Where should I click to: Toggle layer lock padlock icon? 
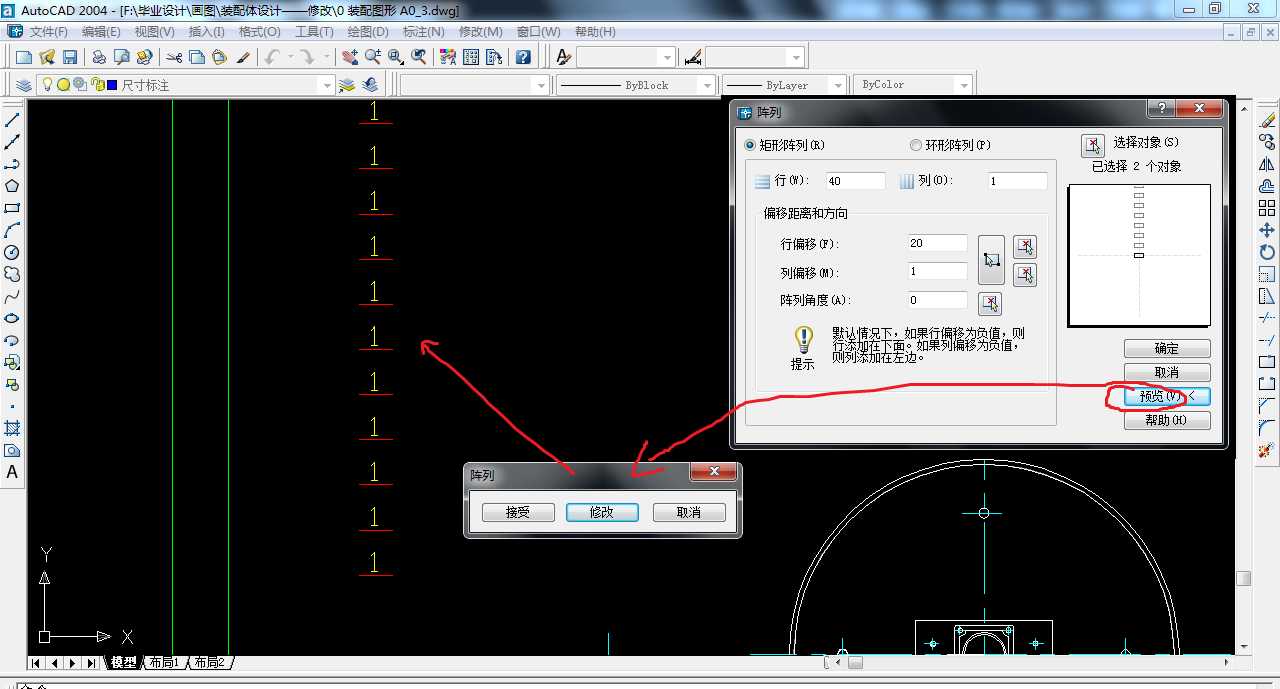click(96, 85)
